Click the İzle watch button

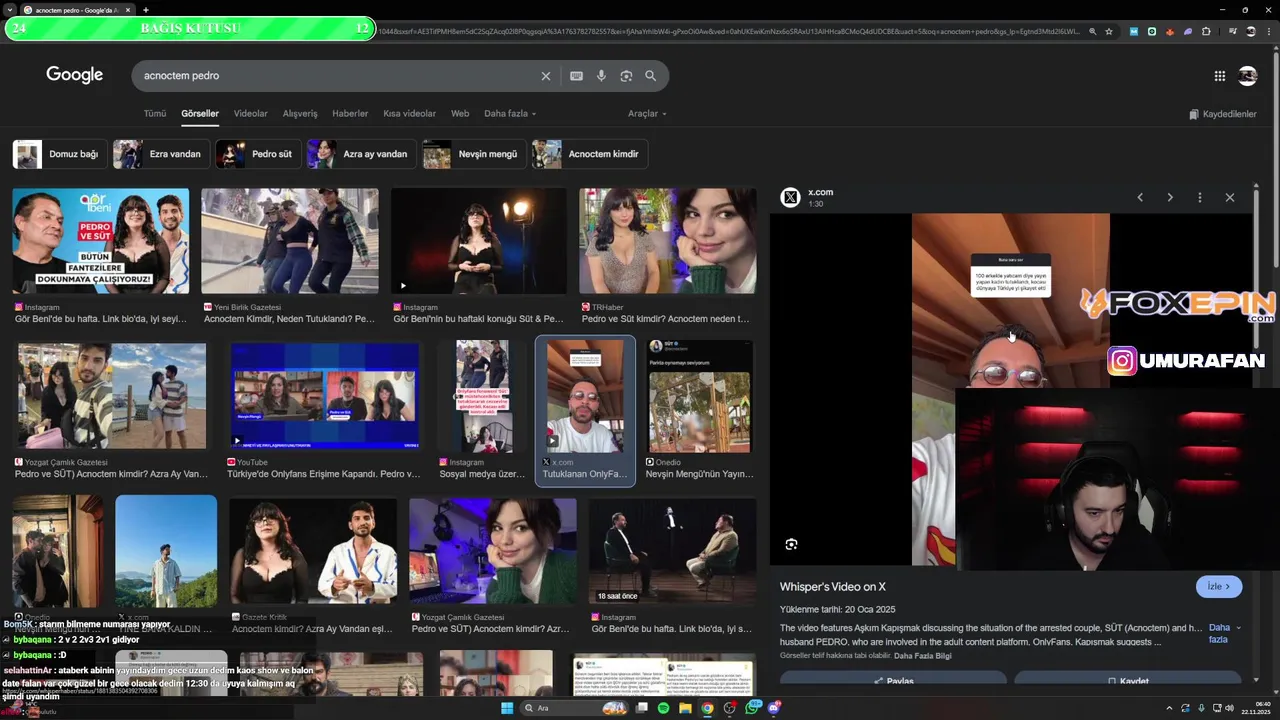pyautogui.click(x=1219, y=587)
